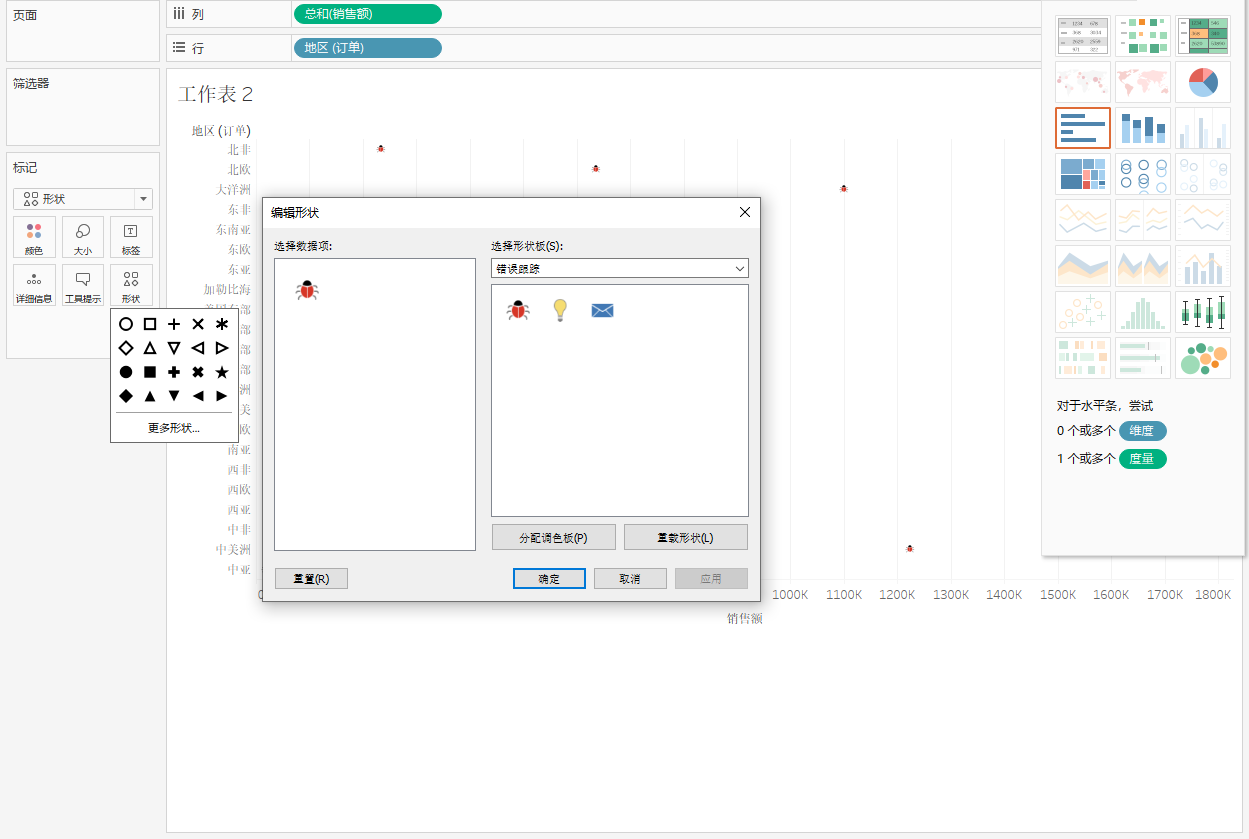Click the 地区 (订单) header label
Image resolution: width=1249 pixels, height=839 pixels.
click(221, 130)
